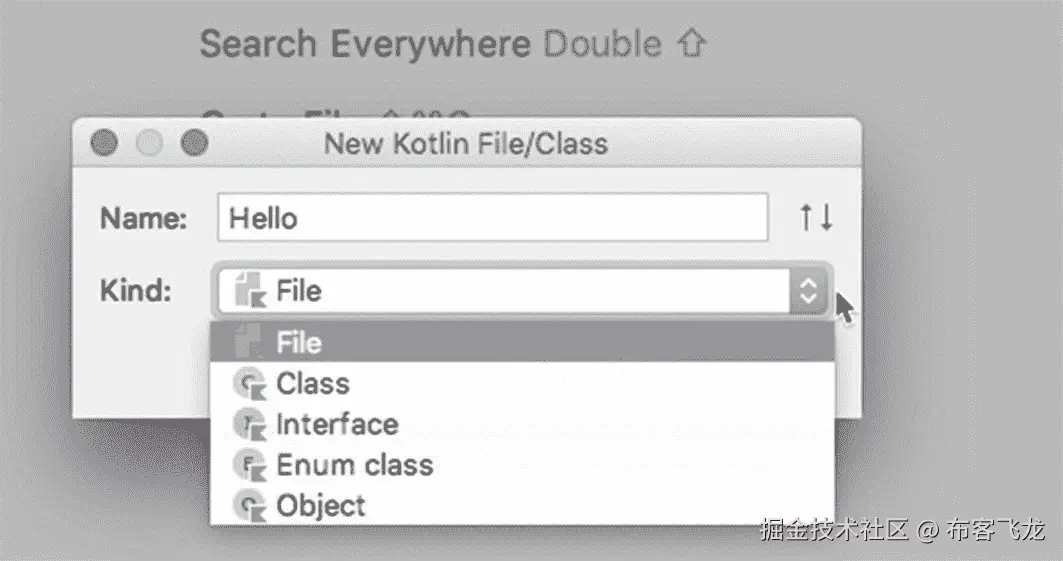This screenshot has width=1063, height=561.
Task: Click the Kind dropdown stepper arrows
Action: (808, 291)
